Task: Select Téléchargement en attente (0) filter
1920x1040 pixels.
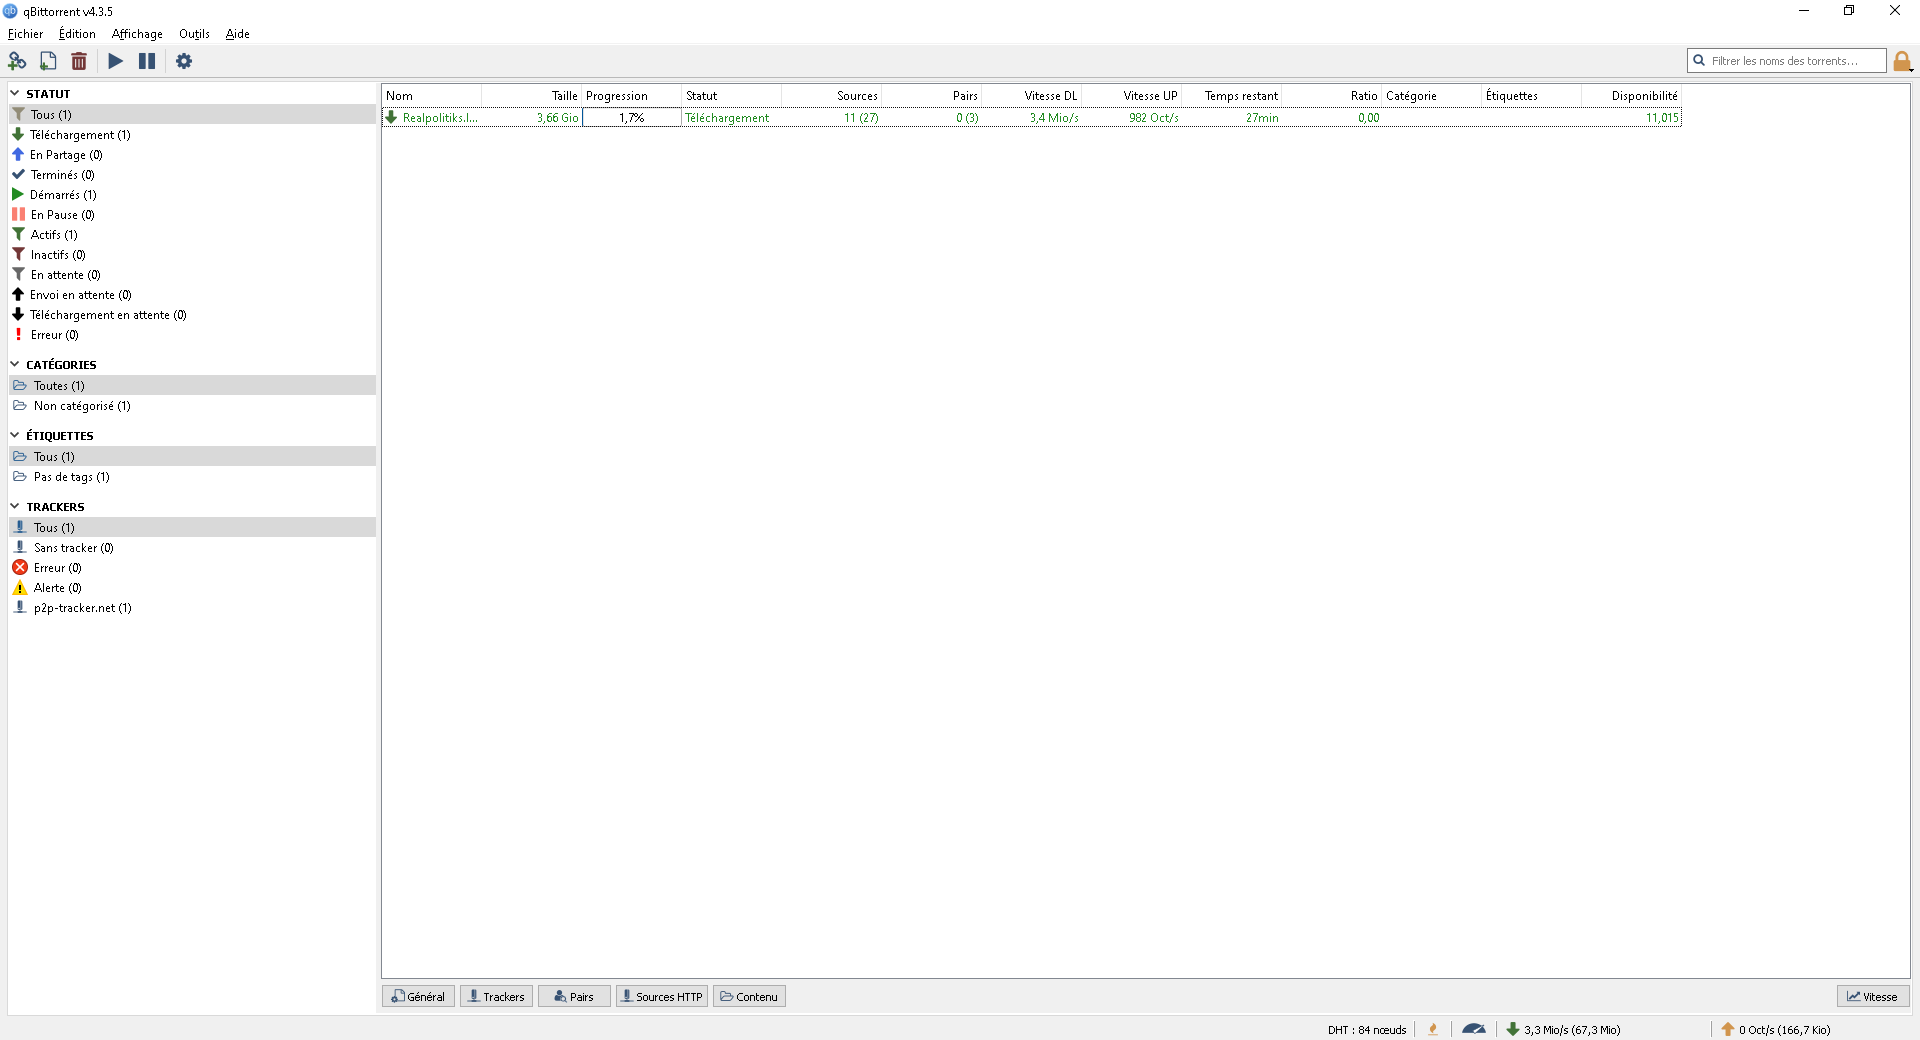Action: [192, 315]
